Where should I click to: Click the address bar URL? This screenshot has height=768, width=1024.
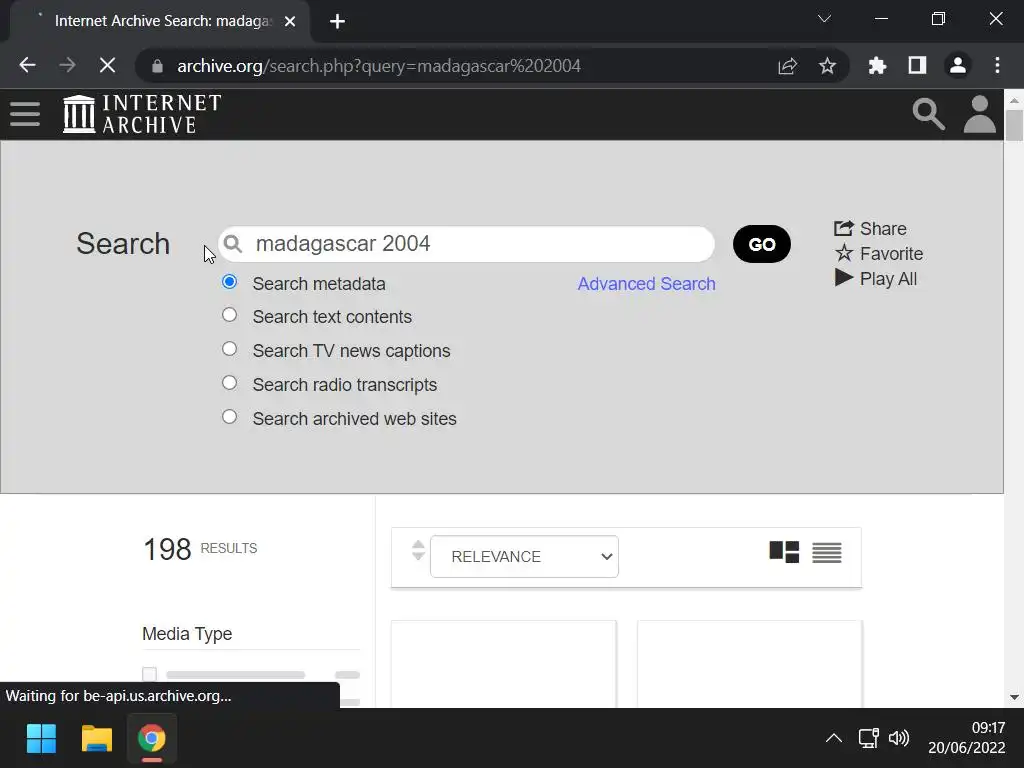379,66
